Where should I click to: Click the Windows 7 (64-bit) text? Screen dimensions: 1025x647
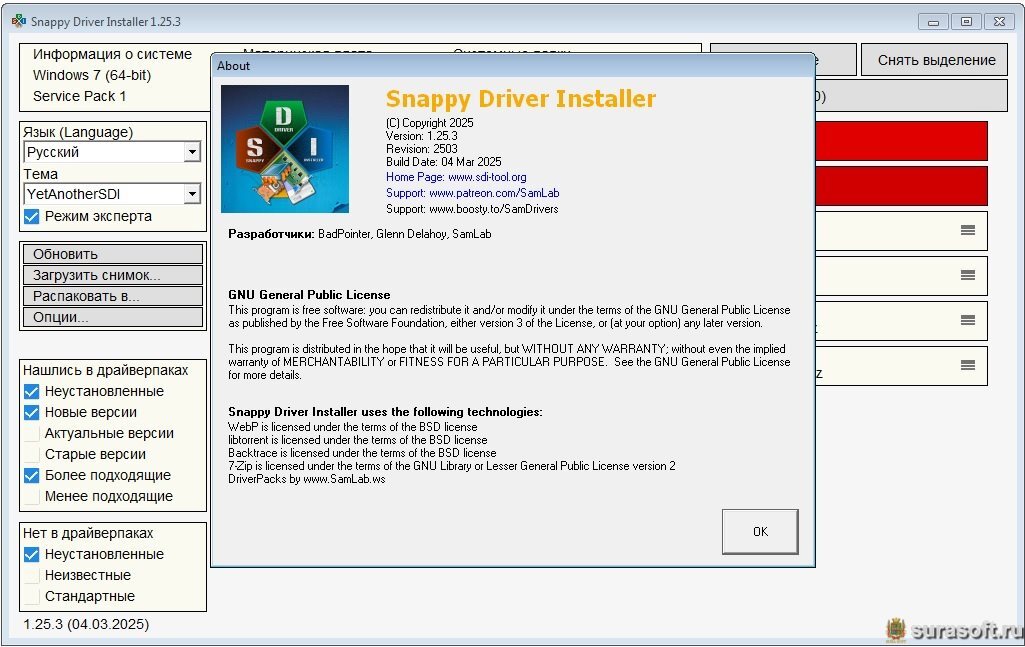92,75
